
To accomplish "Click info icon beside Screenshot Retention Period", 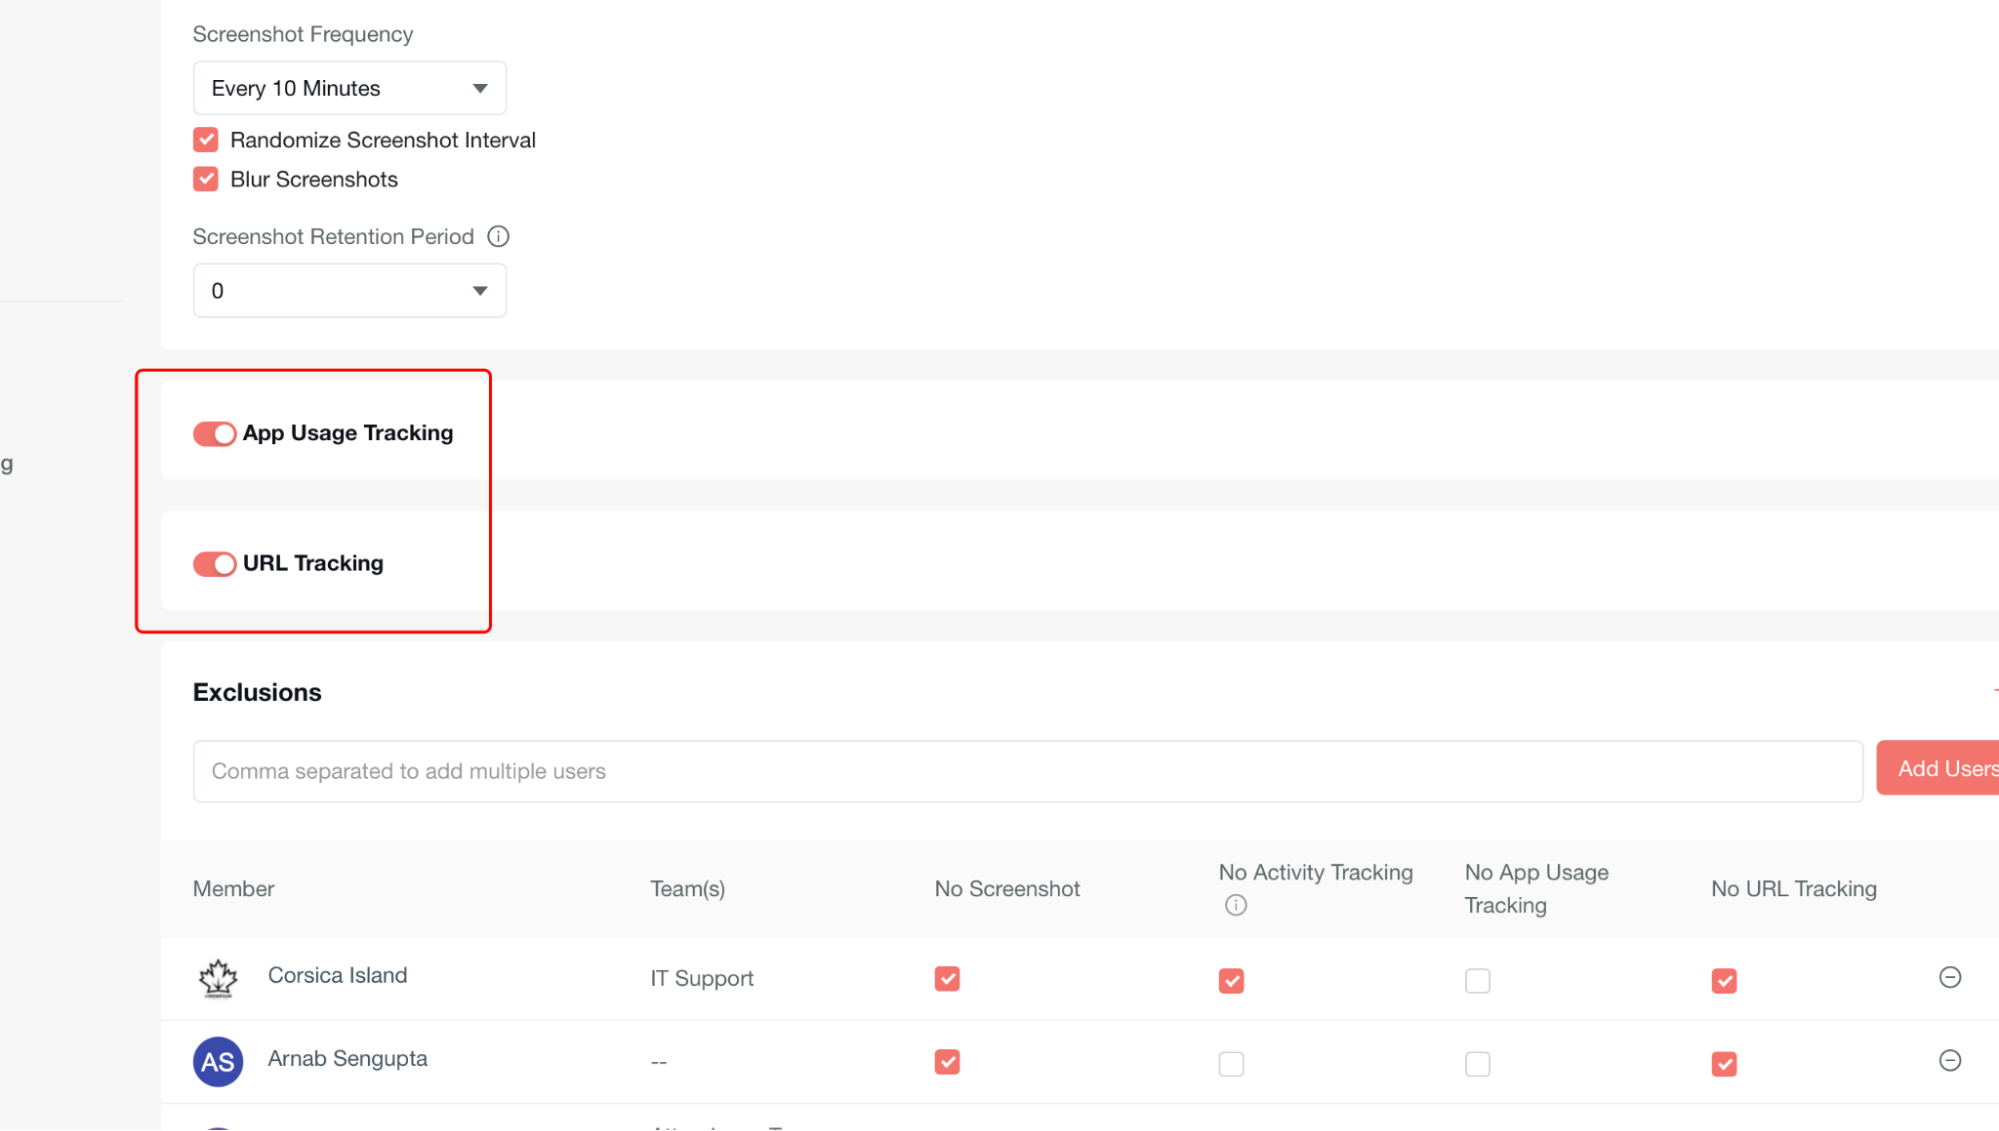I will click(x=498, y=237).
